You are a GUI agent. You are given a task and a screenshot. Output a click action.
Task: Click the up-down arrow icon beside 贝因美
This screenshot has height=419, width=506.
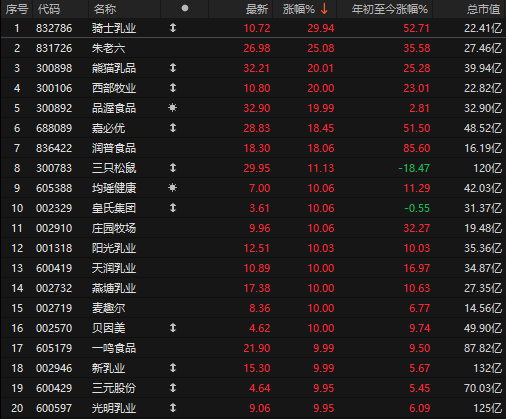pos(173,328)
